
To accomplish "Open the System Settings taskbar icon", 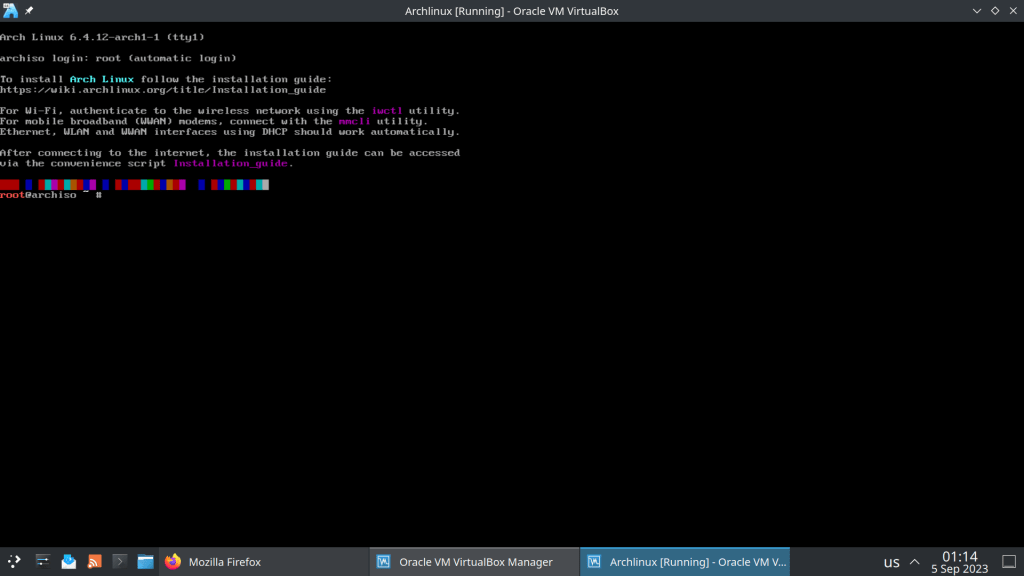I will click(x=43, y=562).
